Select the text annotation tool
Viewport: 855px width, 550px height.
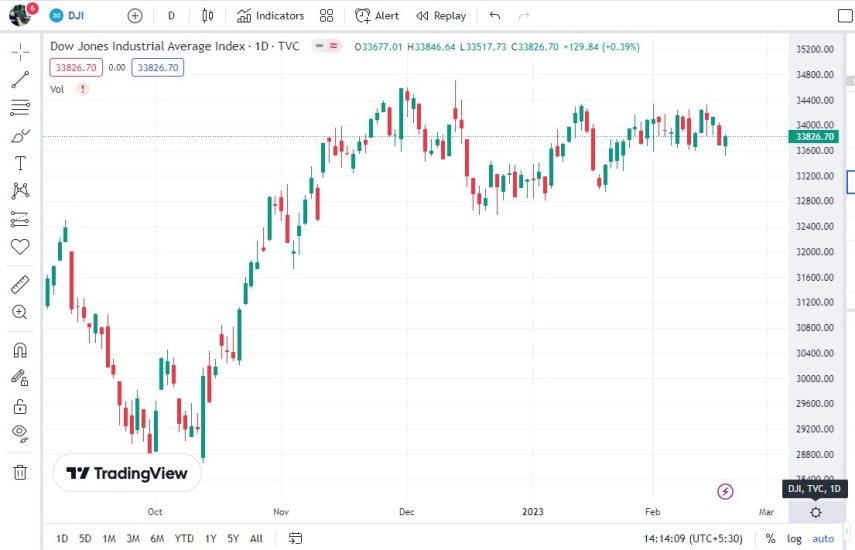pyautogui.click(x=20, y=163)
